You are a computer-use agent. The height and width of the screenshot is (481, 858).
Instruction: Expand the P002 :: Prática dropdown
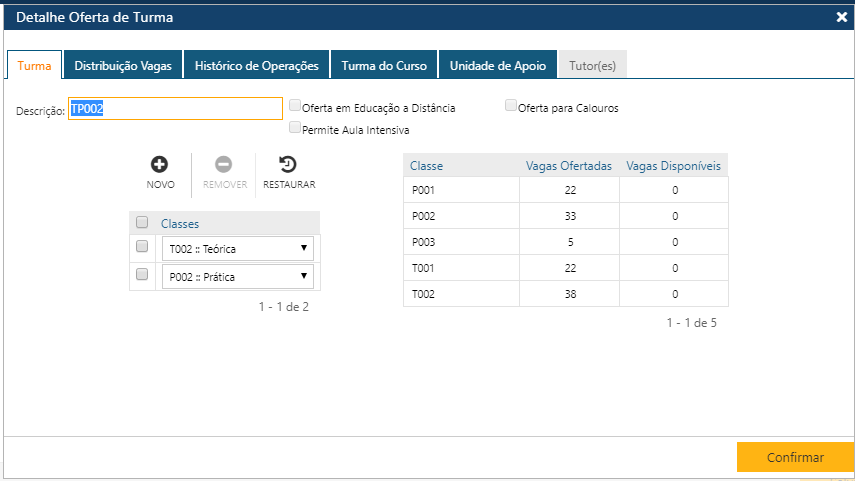[x=238, y=276]
